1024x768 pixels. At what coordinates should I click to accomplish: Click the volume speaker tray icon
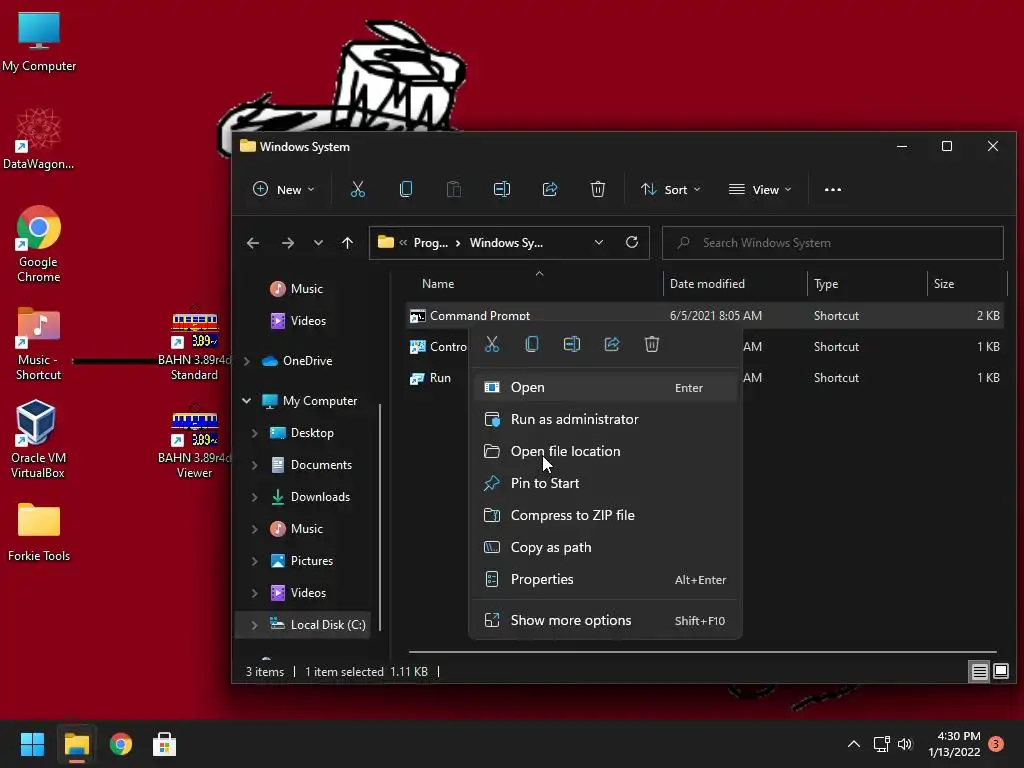(904, 744)
